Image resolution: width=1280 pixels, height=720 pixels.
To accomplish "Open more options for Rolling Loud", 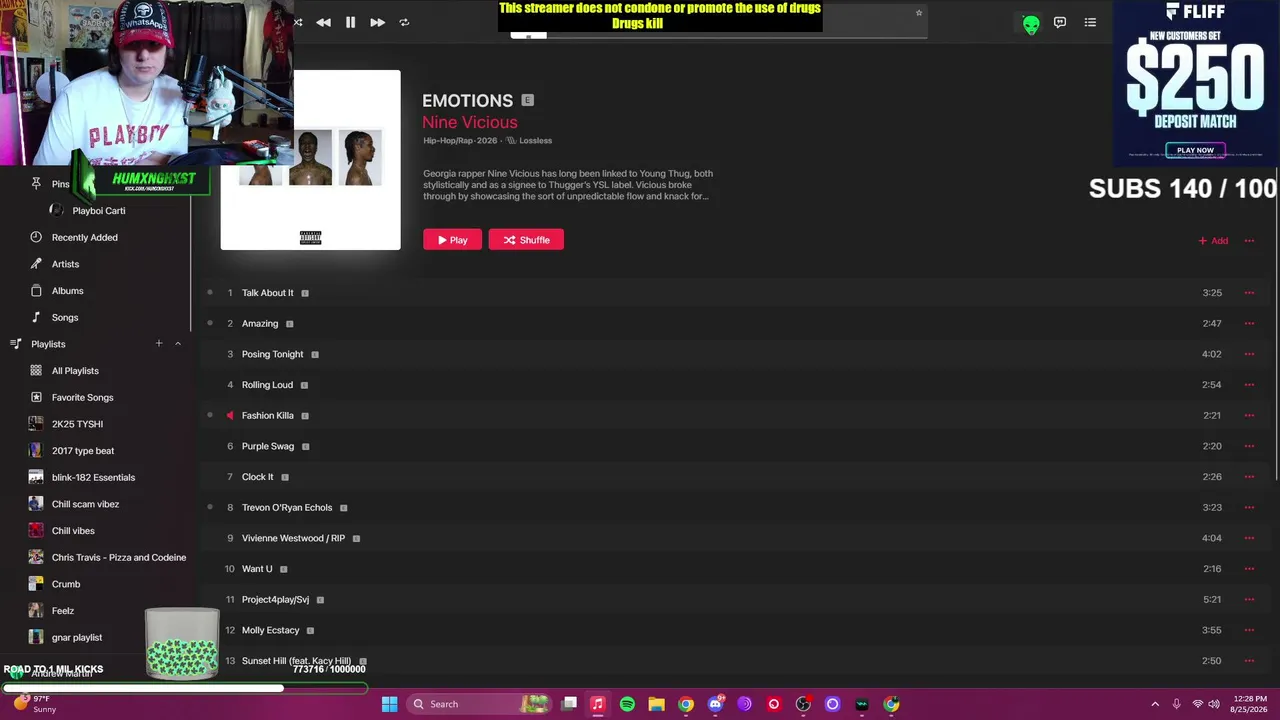I will pos(1249,385).
